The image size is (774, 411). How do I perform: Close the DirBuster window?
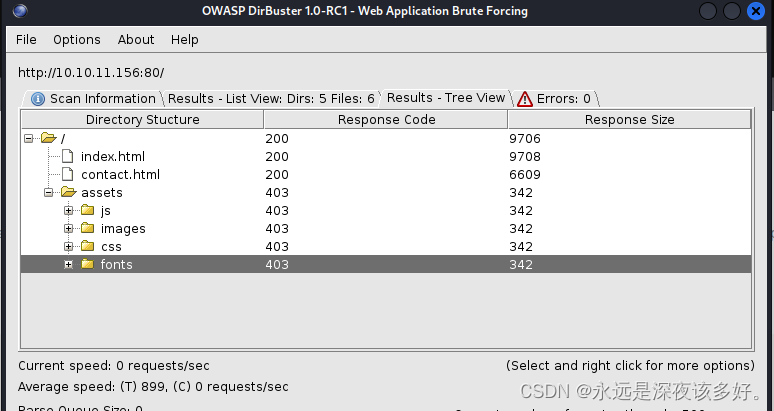[756, 11]
